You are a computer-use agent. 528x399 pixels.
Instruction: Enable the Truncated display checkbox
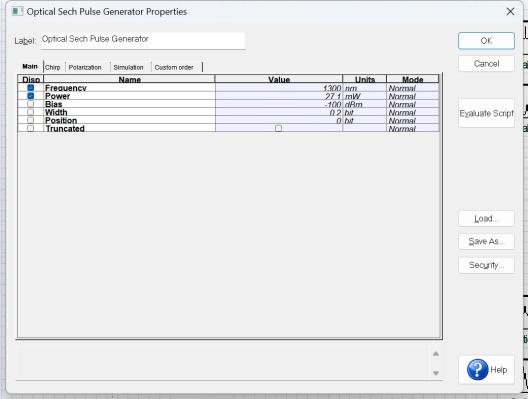click(x=31, y=128)
